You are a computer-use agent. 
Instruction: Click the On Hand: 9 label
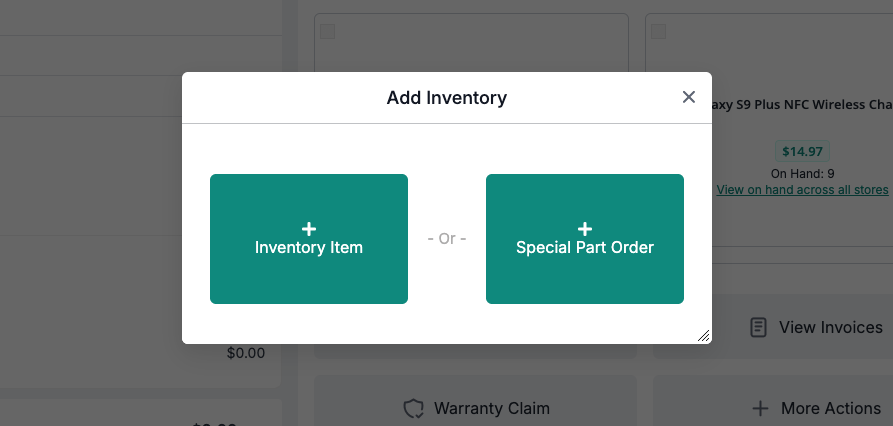coord(802,174)
